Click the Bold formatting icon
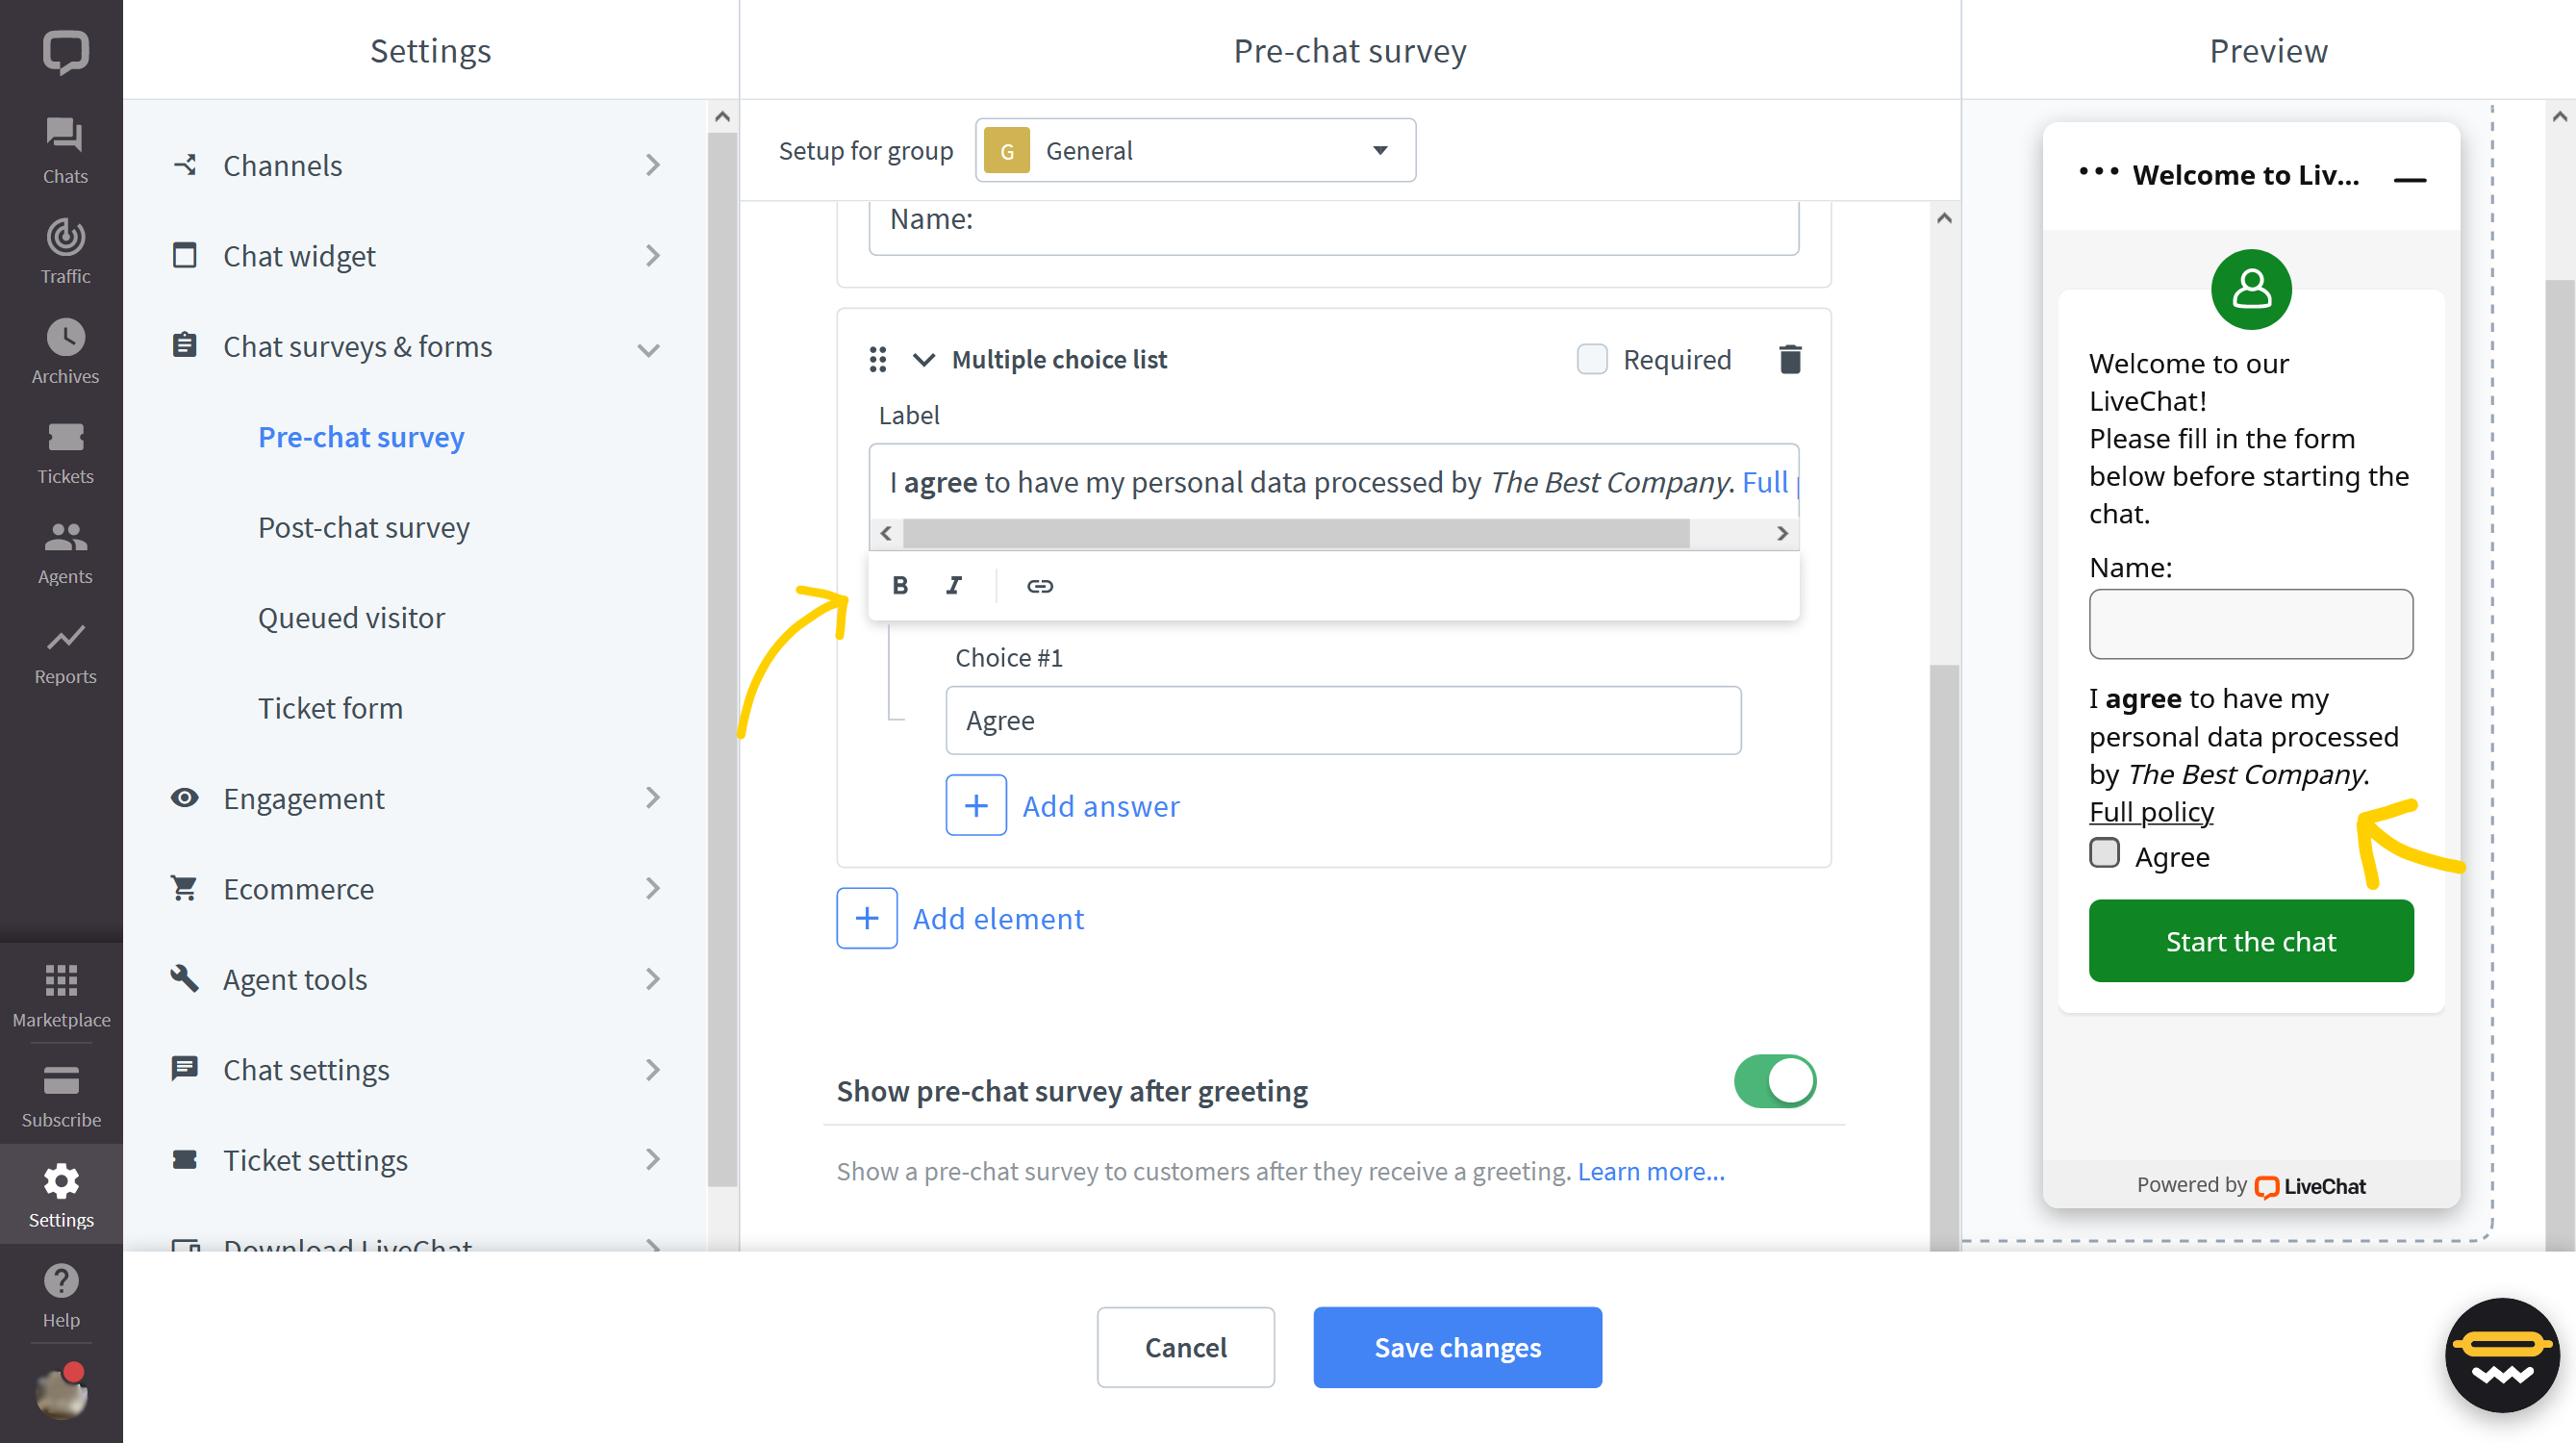The height and width of the screenshot is (1443, 2576). coord(900,585)
